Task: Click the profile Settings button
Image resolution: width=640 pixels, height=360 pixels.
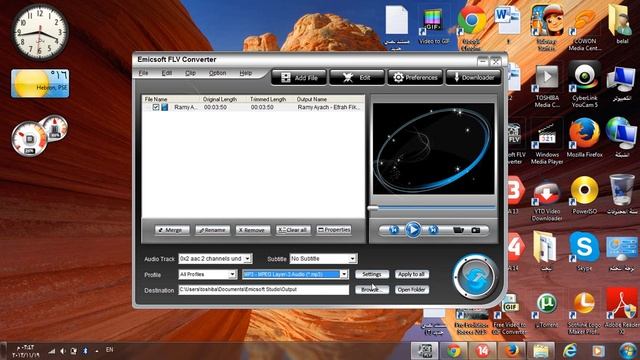Action: pyautogui.click(x=372, y=274)
